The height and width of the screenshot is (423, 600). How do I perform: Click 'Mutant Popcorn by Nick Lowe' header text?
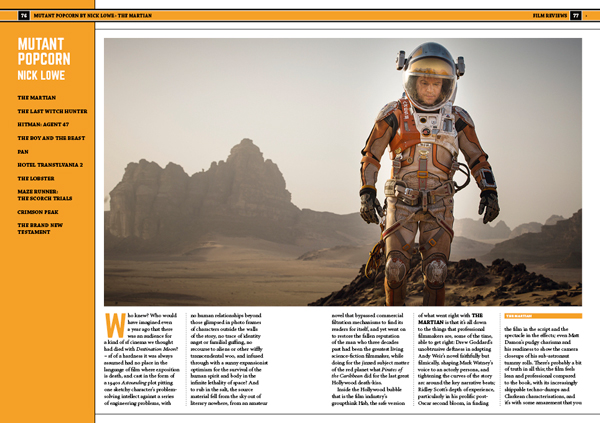click(74, 16)
